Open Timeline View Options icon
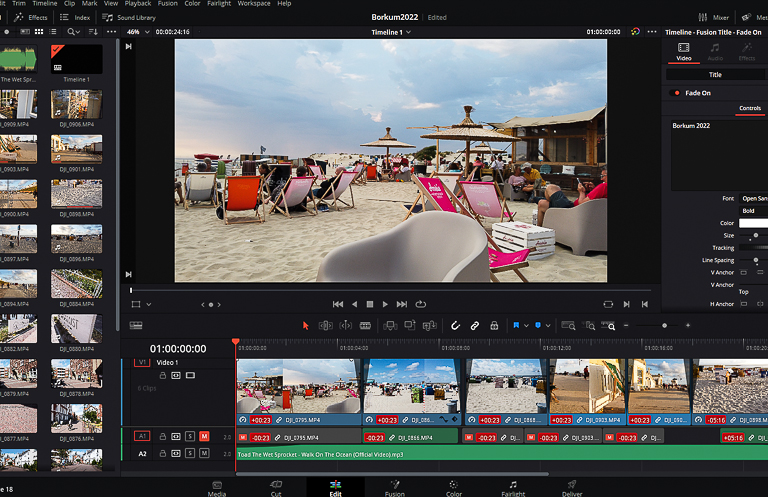Screen dimensions: 768x497 (136, 326)
